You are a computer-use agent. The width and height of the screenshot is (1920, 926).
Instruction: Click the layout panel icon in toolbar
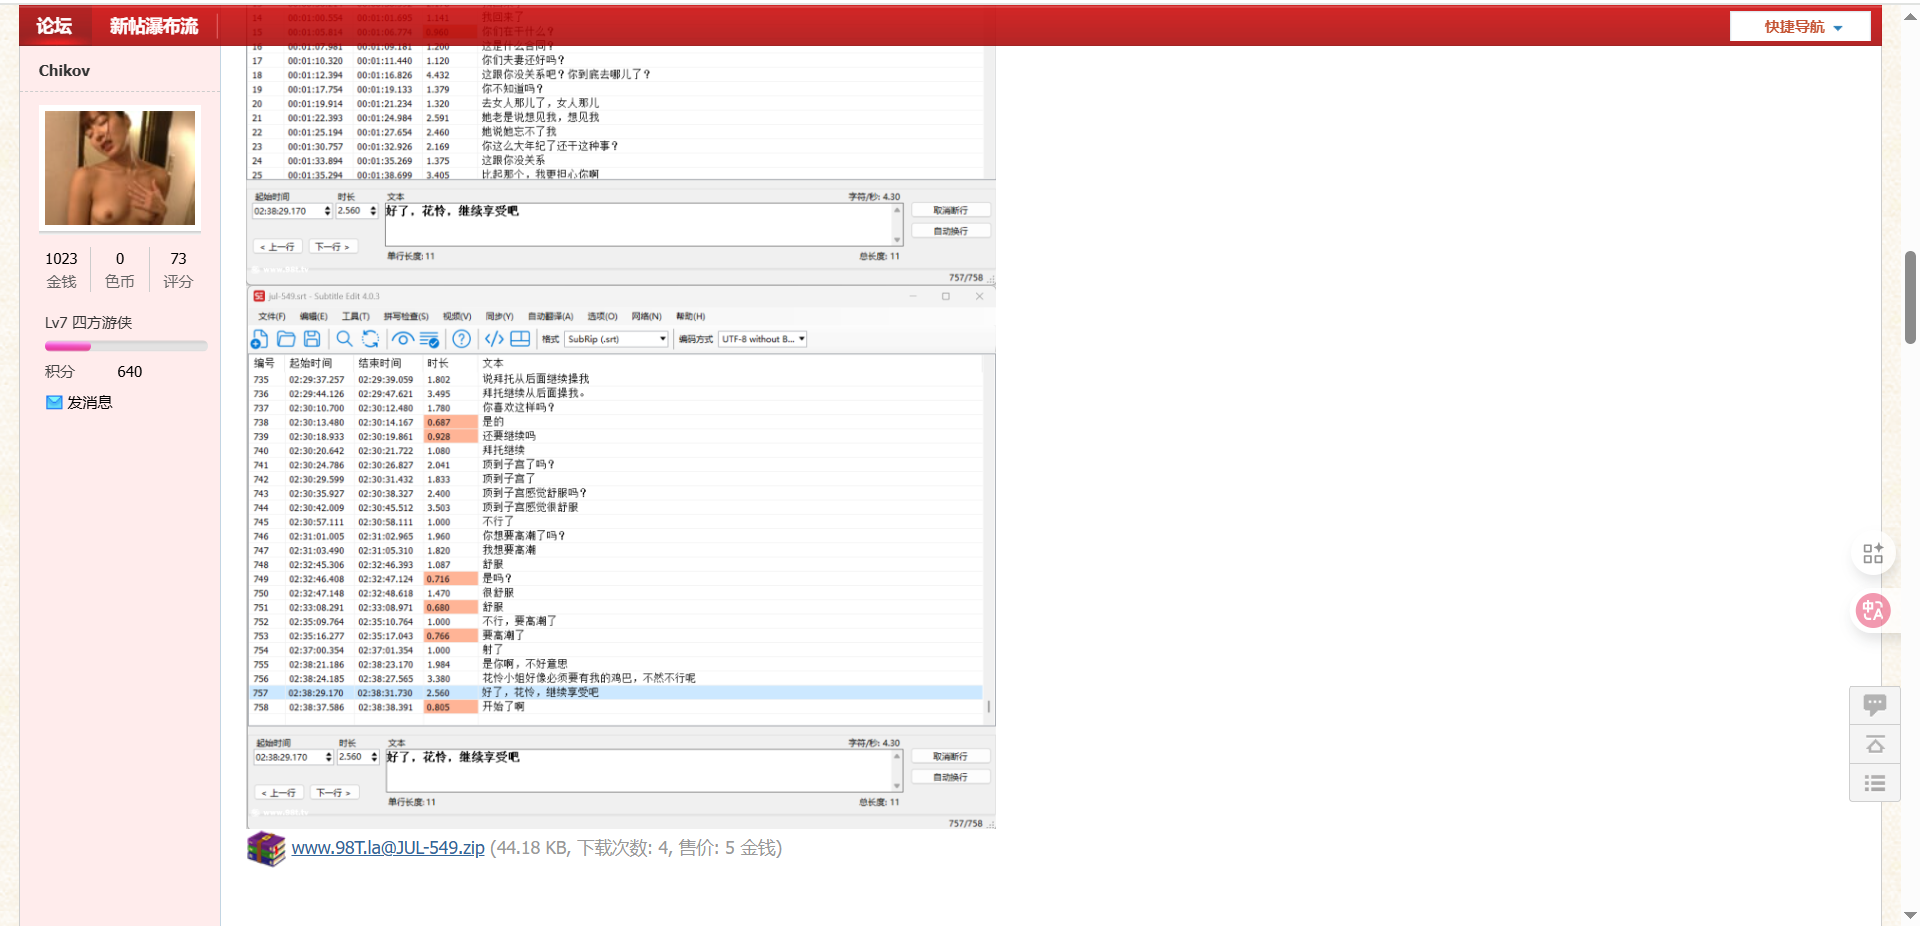(520, 339)
